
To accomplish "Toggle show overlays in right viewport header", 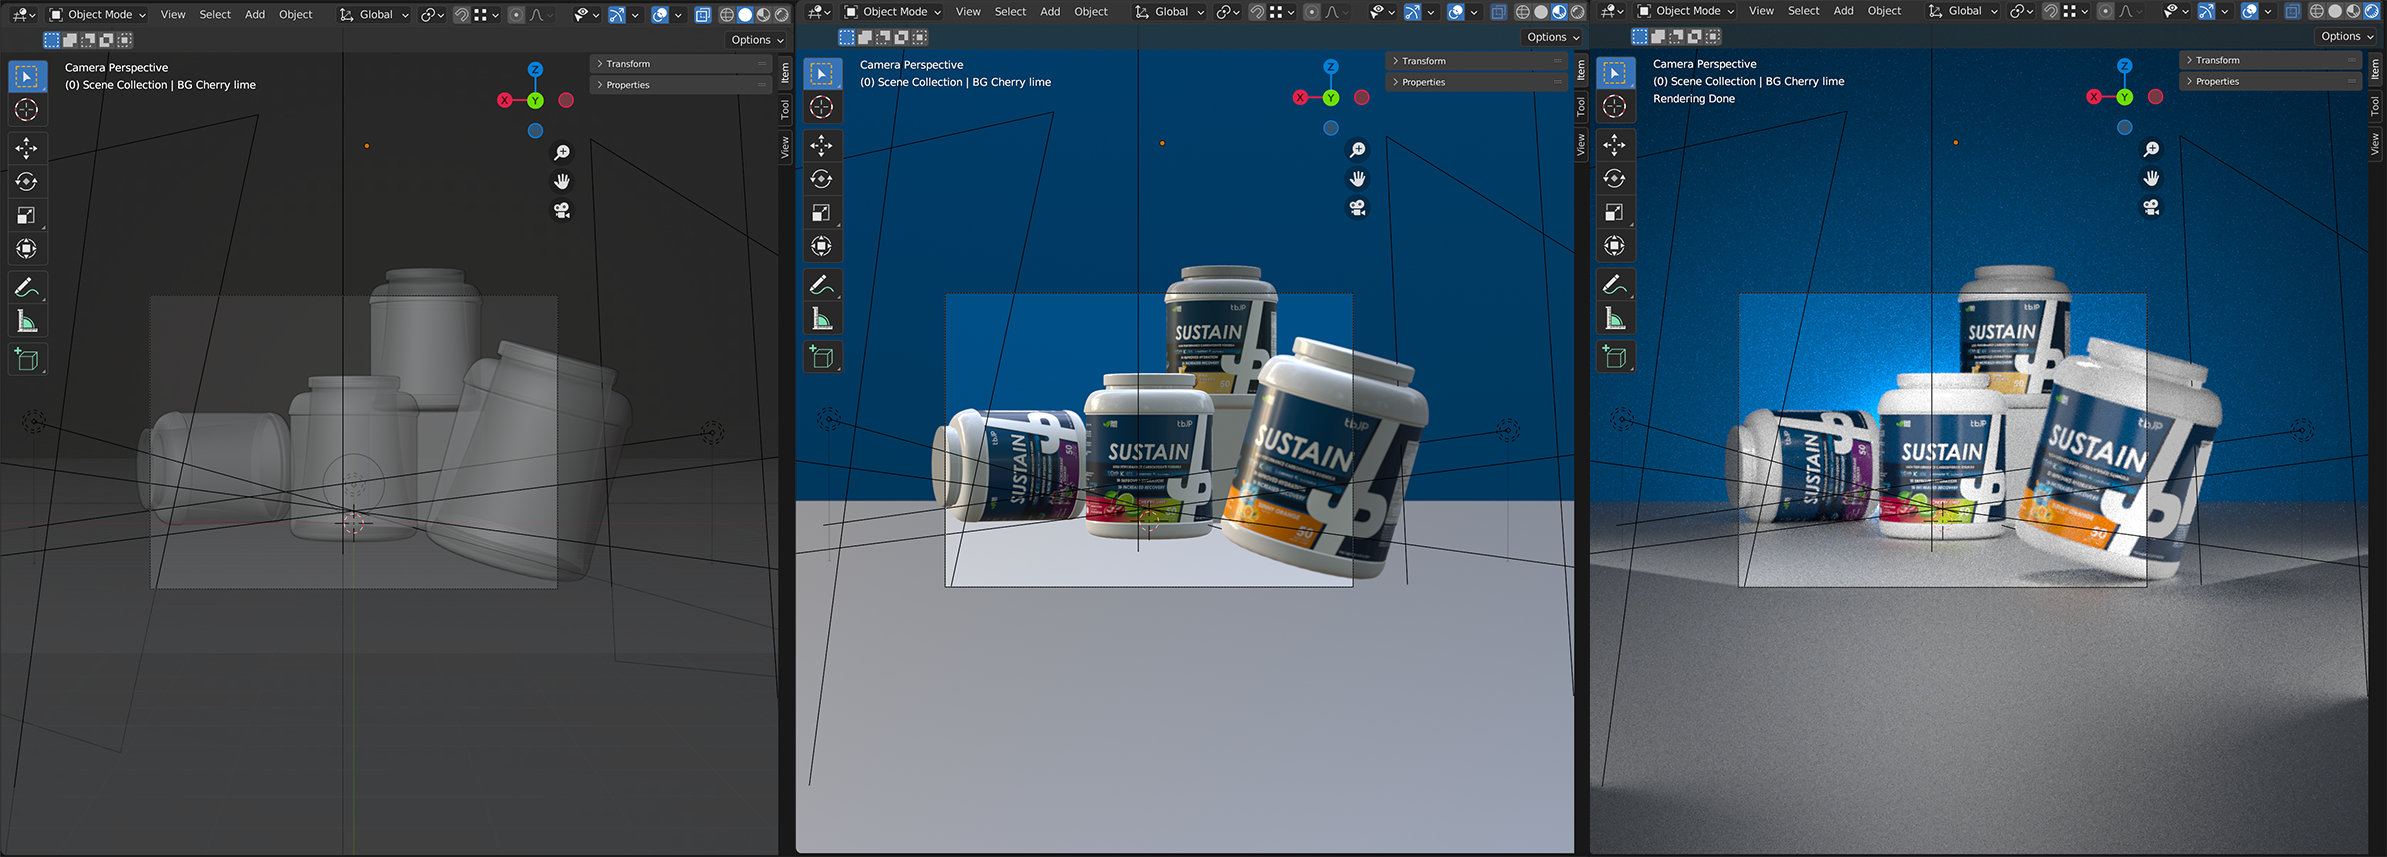I will (2250, 11).
